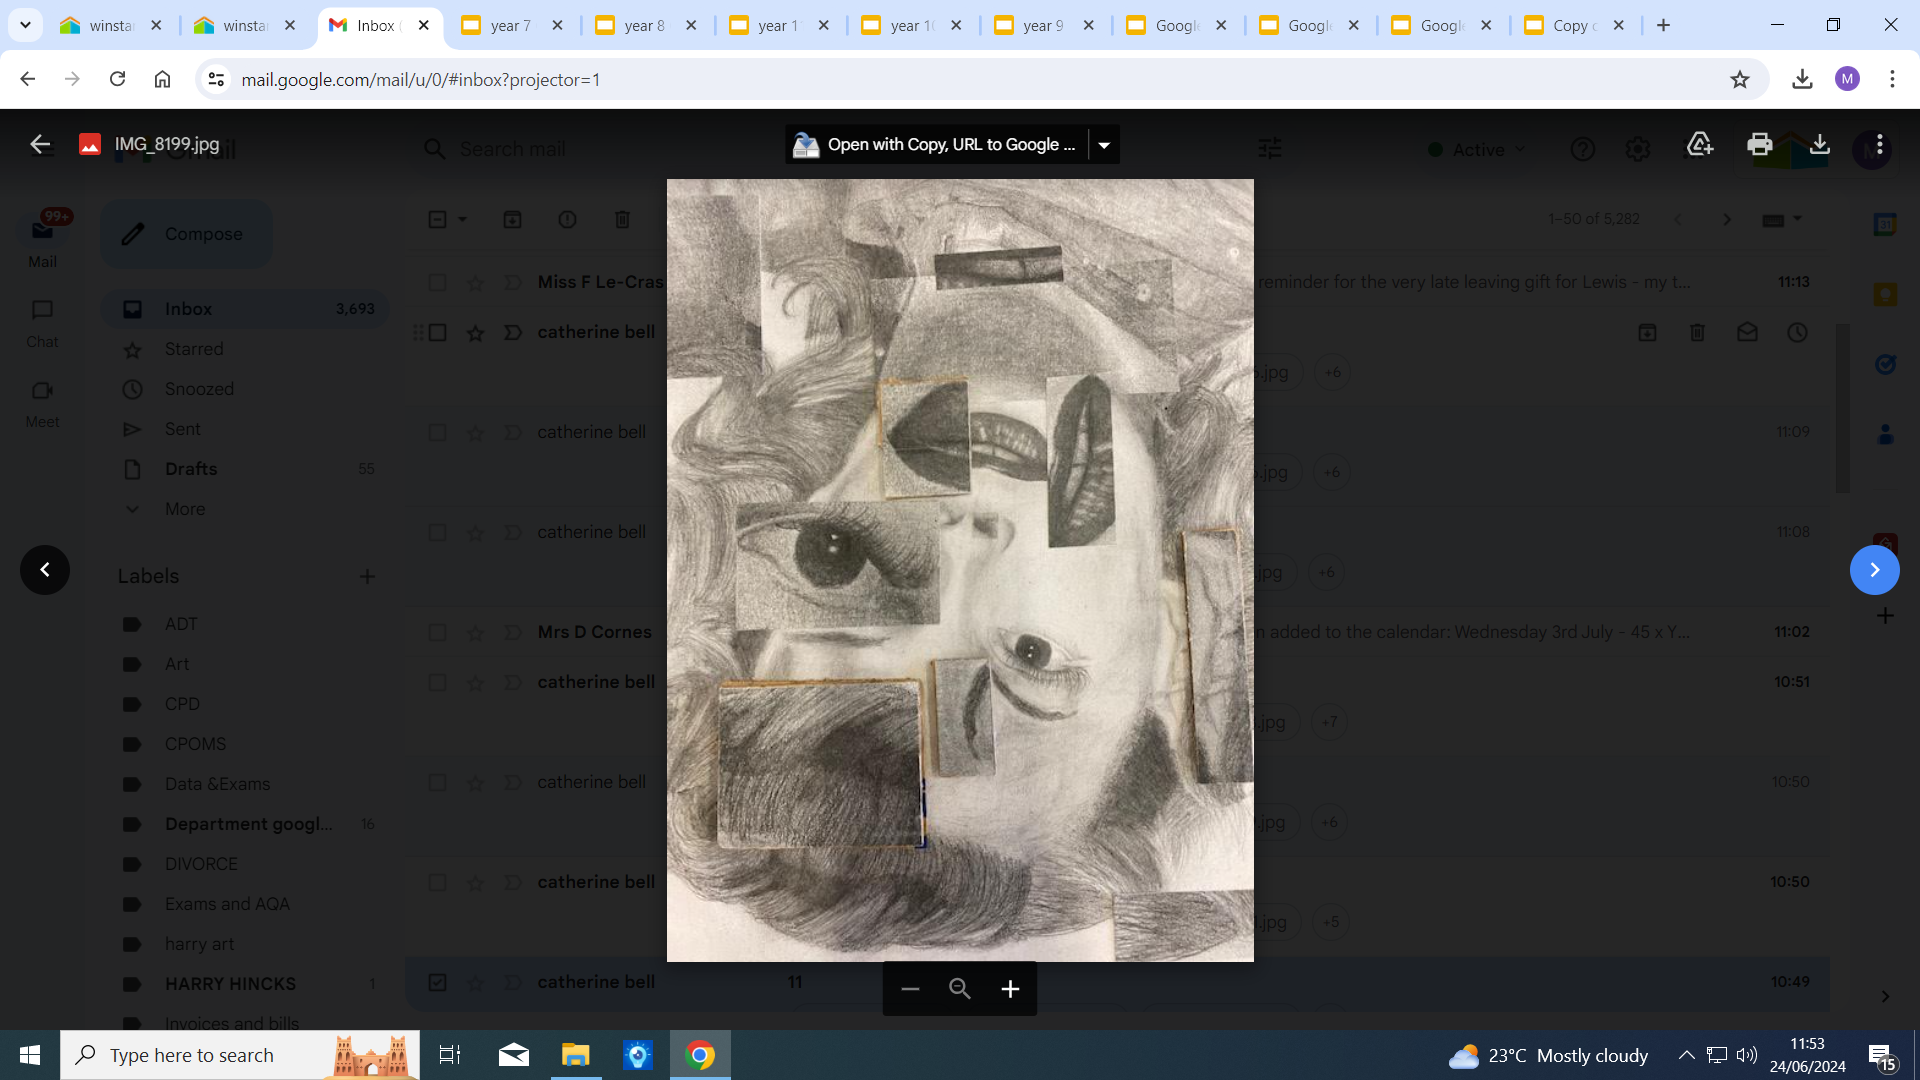Open the Active status dropdown
This screenshot has width=1920, height=1080.
tap(1477, 149)
